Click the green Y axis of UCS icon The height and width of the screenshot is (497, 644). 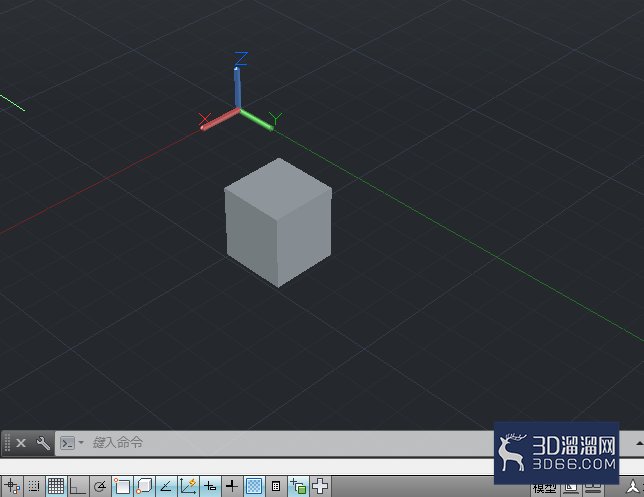[256, 120]
